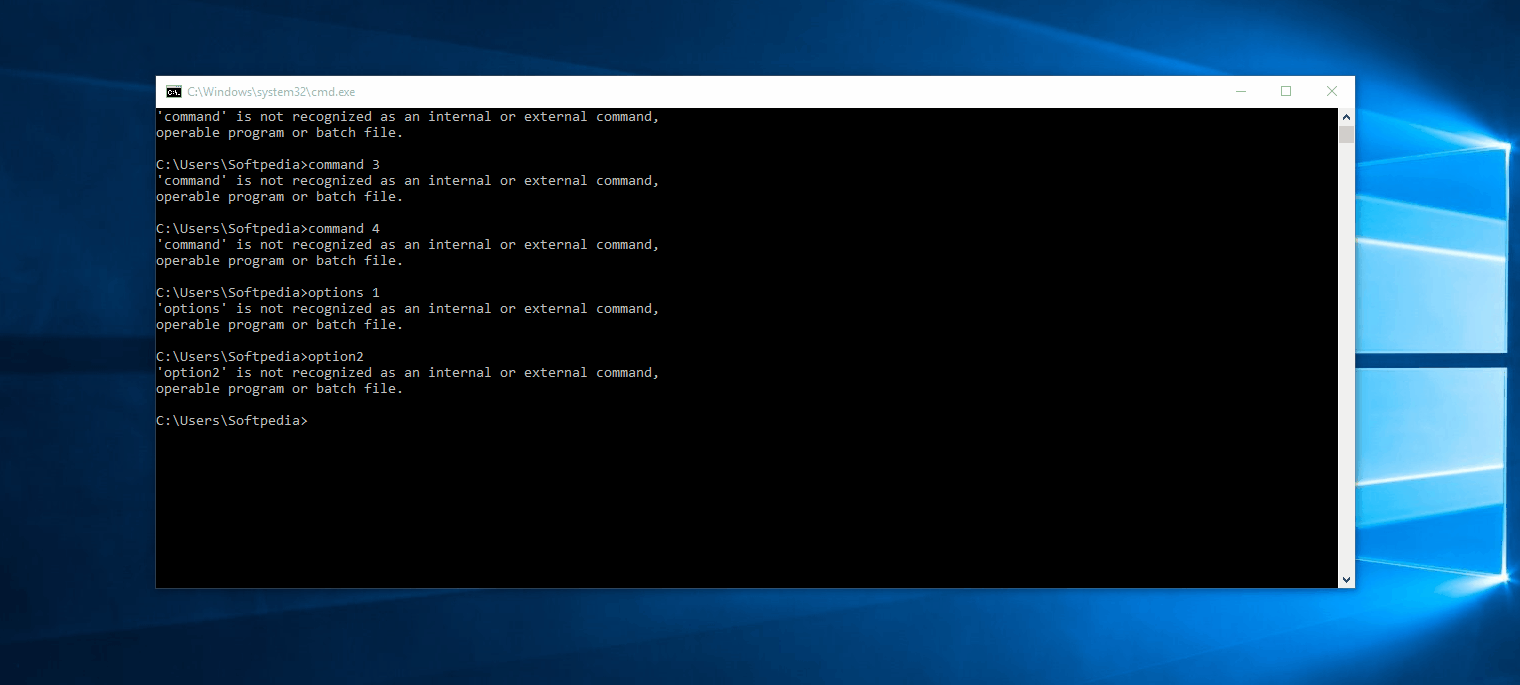This screenshot has height=685, width=1520.
Task: Minimize the Command Prompt window
Action: (1240, 92)
